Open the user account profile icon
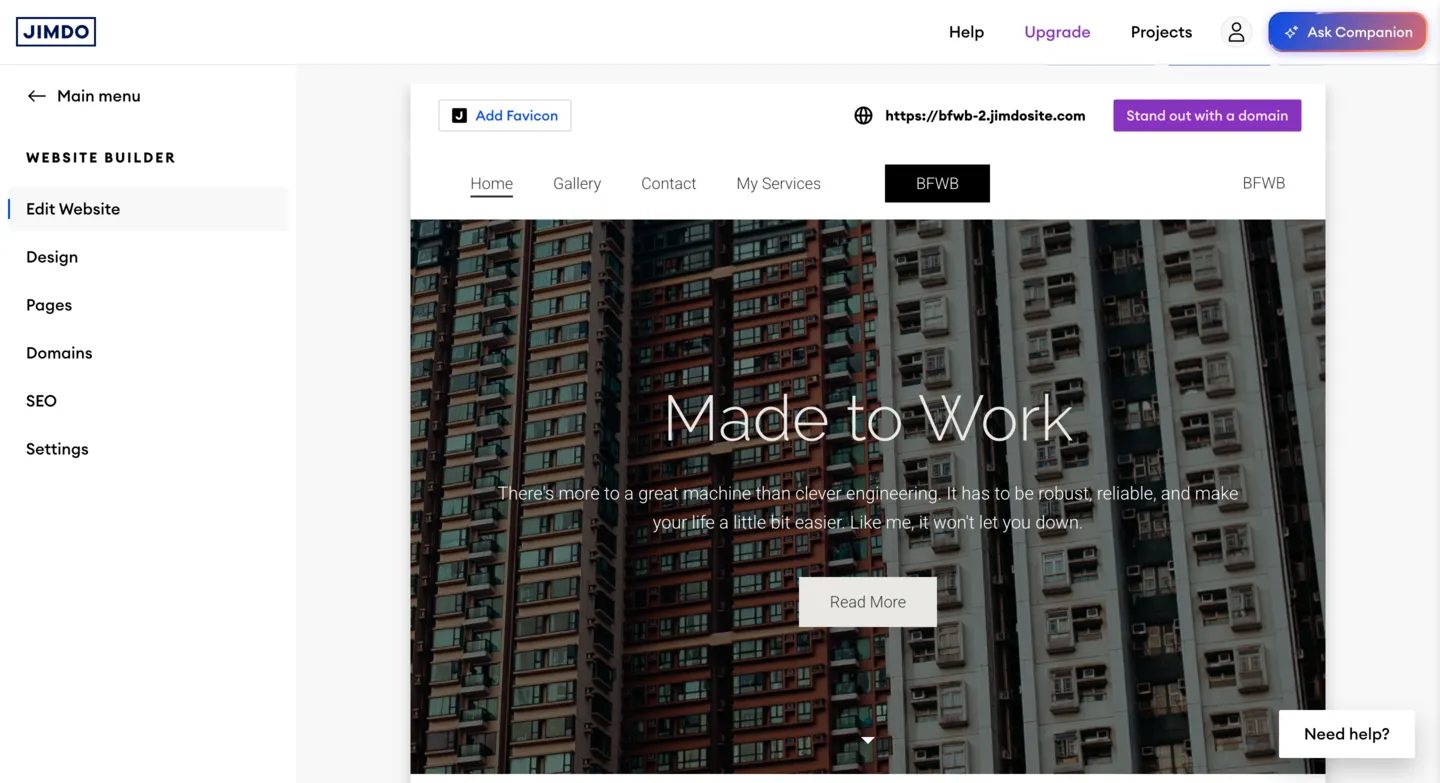 1236,32
